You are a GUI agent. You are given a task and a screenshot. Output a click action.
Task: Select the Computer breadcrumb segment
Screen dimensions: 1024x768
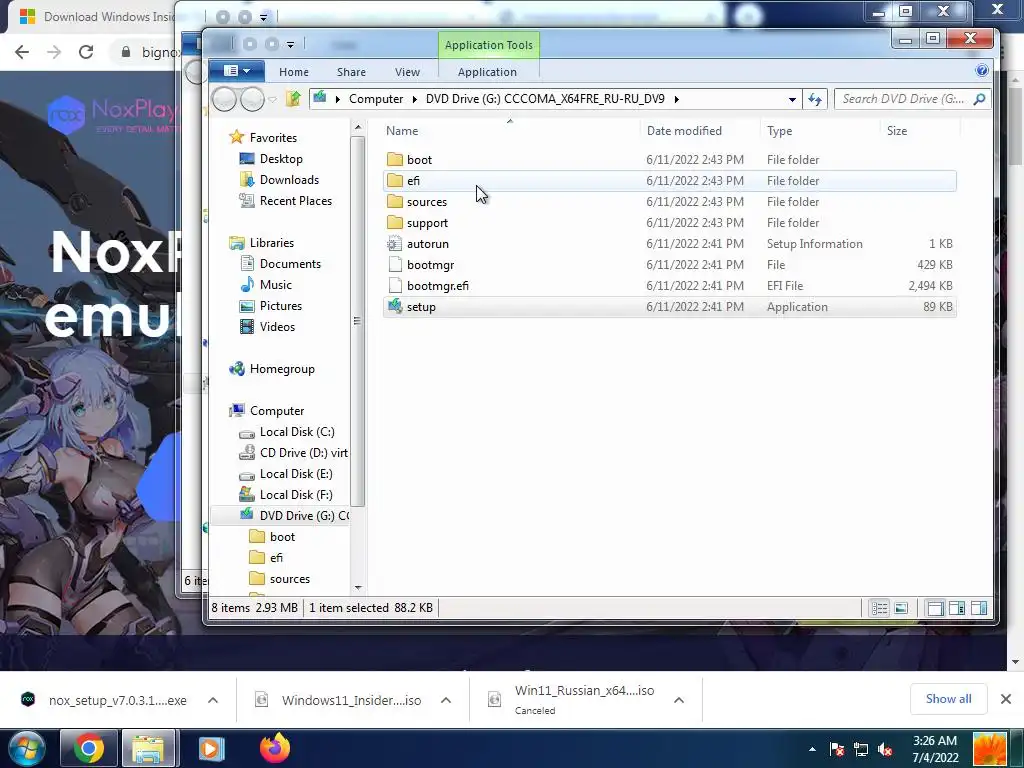point(376,99)
